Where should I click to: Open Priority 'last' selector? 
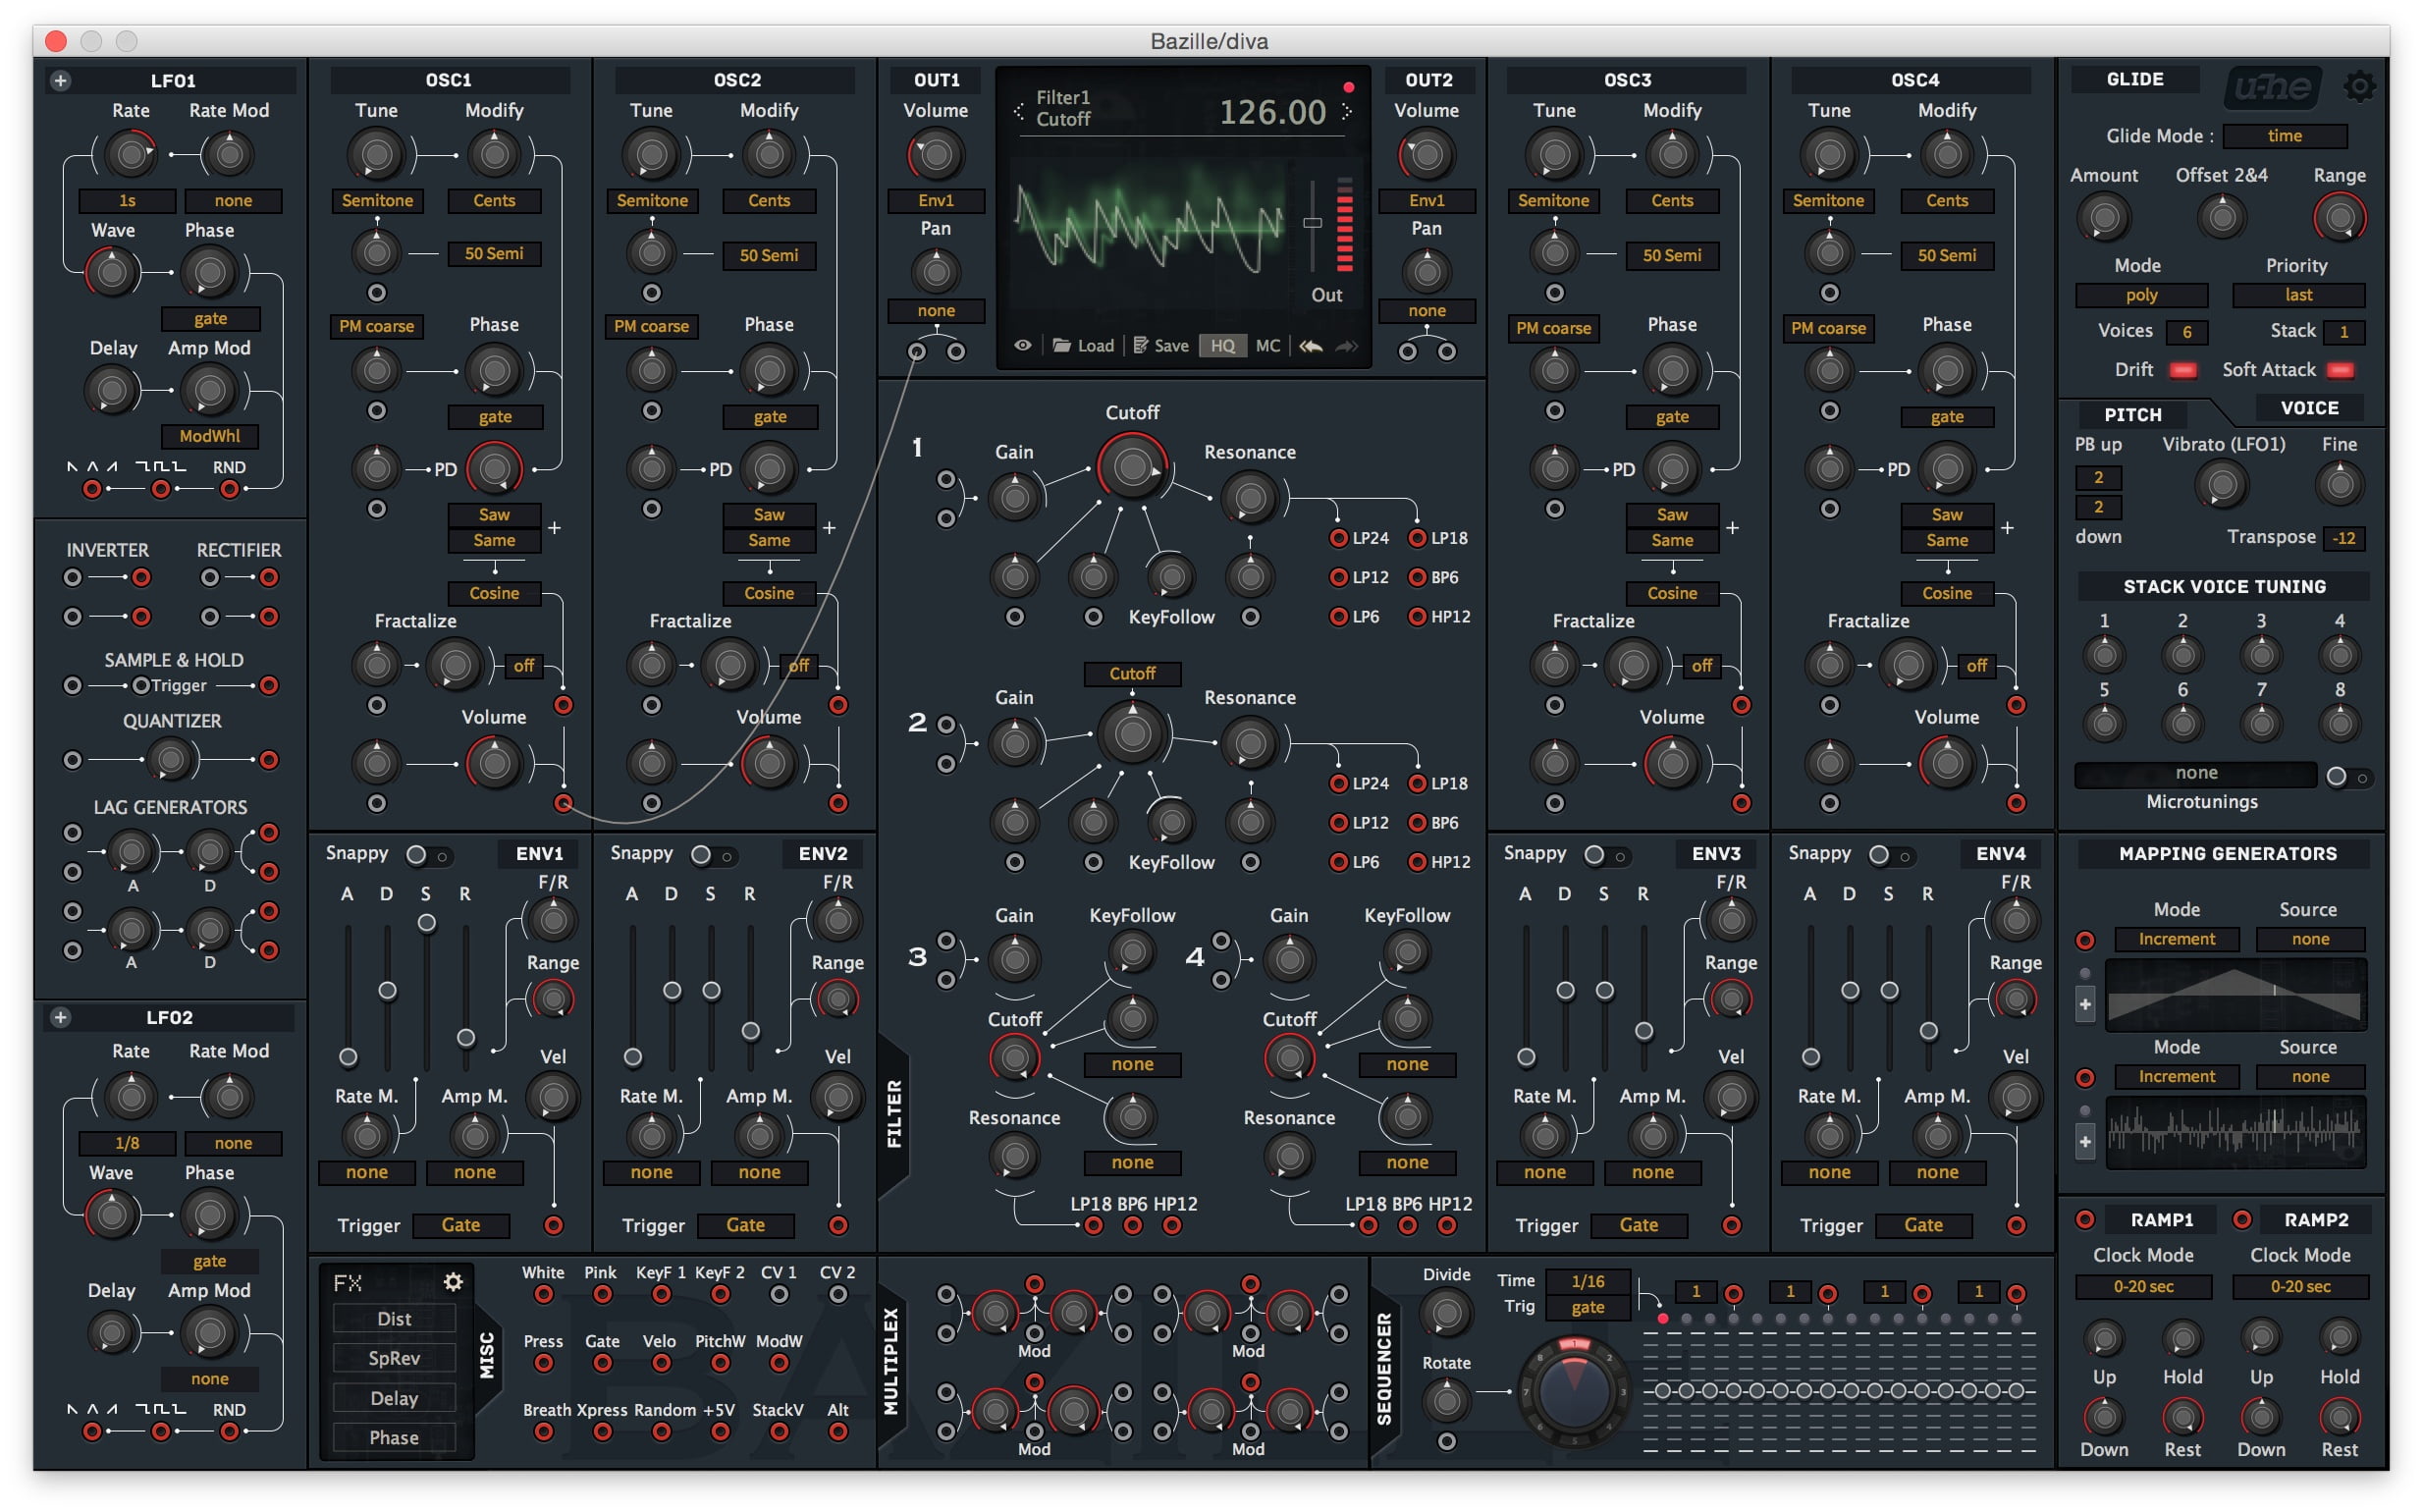pyautogui.click(x=2298, y=296)
